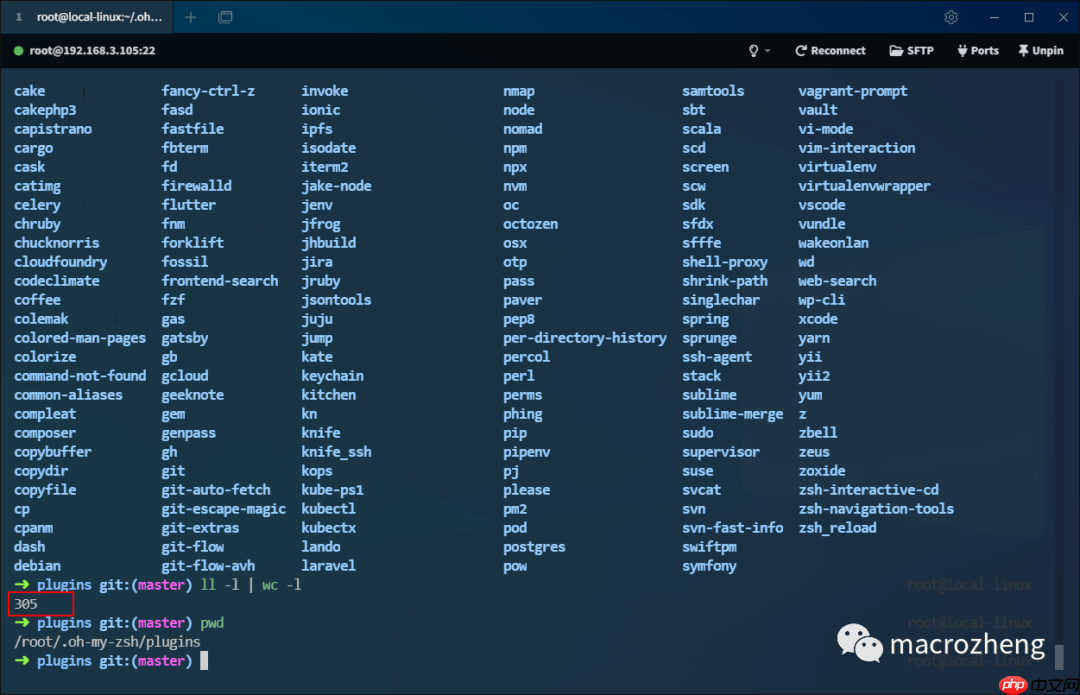Click the 'postgres' plugin name
Screen dimensions: 1080x695
[x=534, y=547]
